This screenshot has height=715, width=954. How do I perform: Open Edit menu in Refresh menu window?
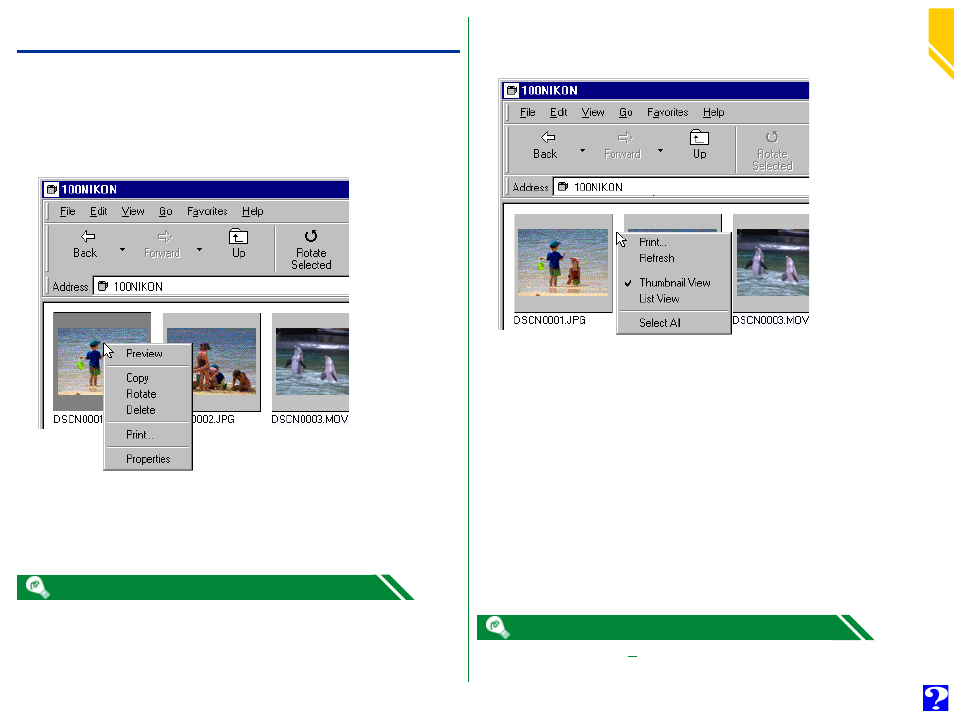[559, 112]
